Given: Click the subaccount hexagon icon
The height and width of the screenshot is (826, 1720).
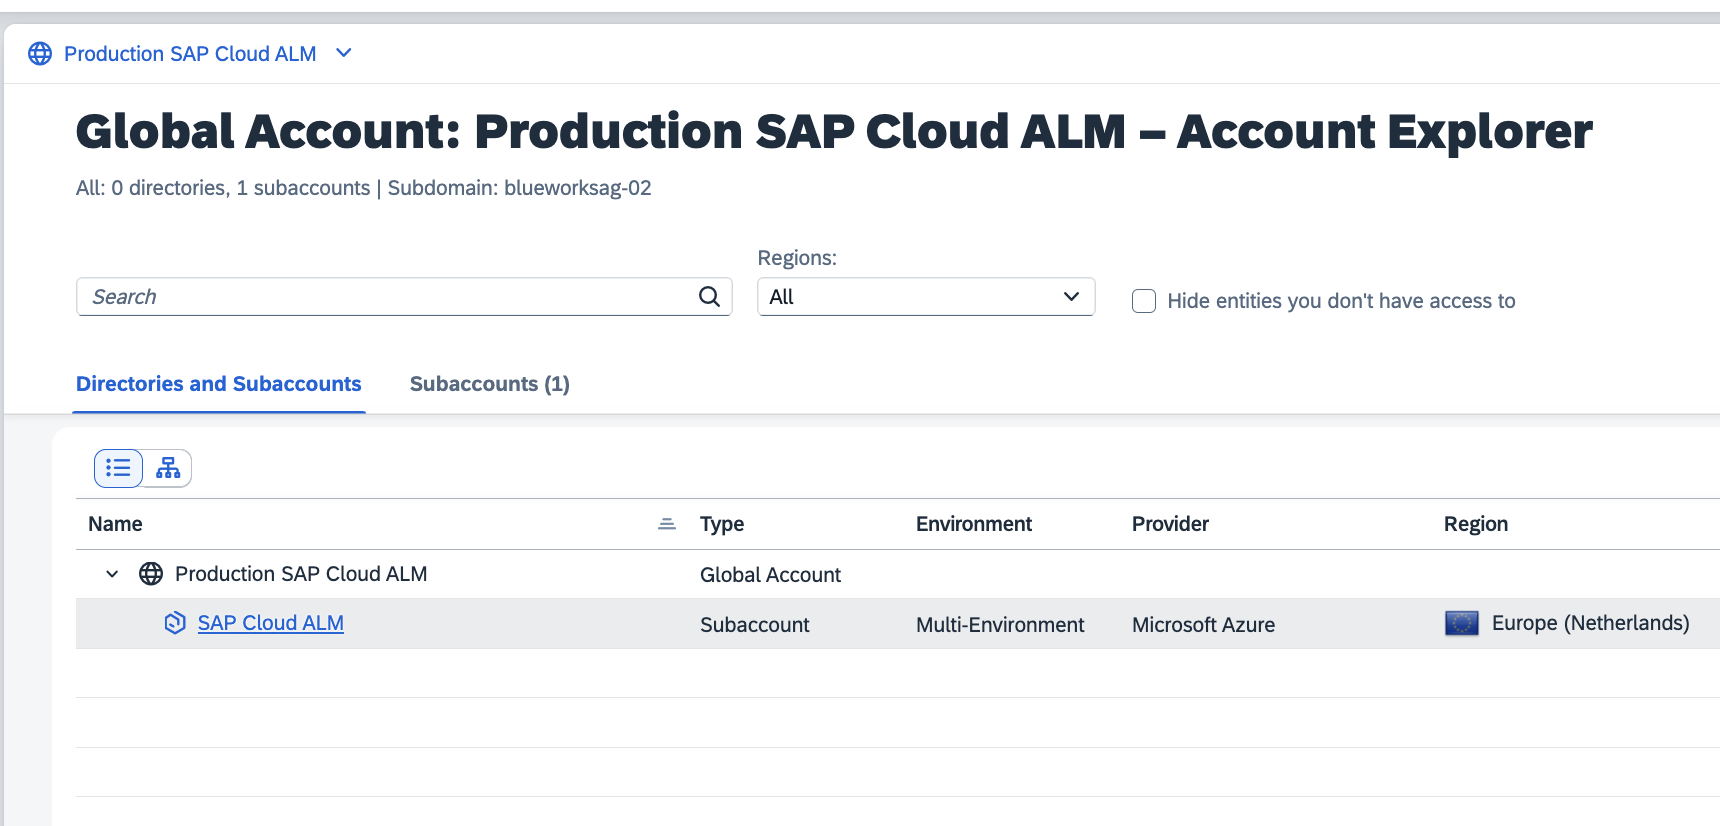Looking at the screenshot, I should pyautogui.click(x=175, y=623).
